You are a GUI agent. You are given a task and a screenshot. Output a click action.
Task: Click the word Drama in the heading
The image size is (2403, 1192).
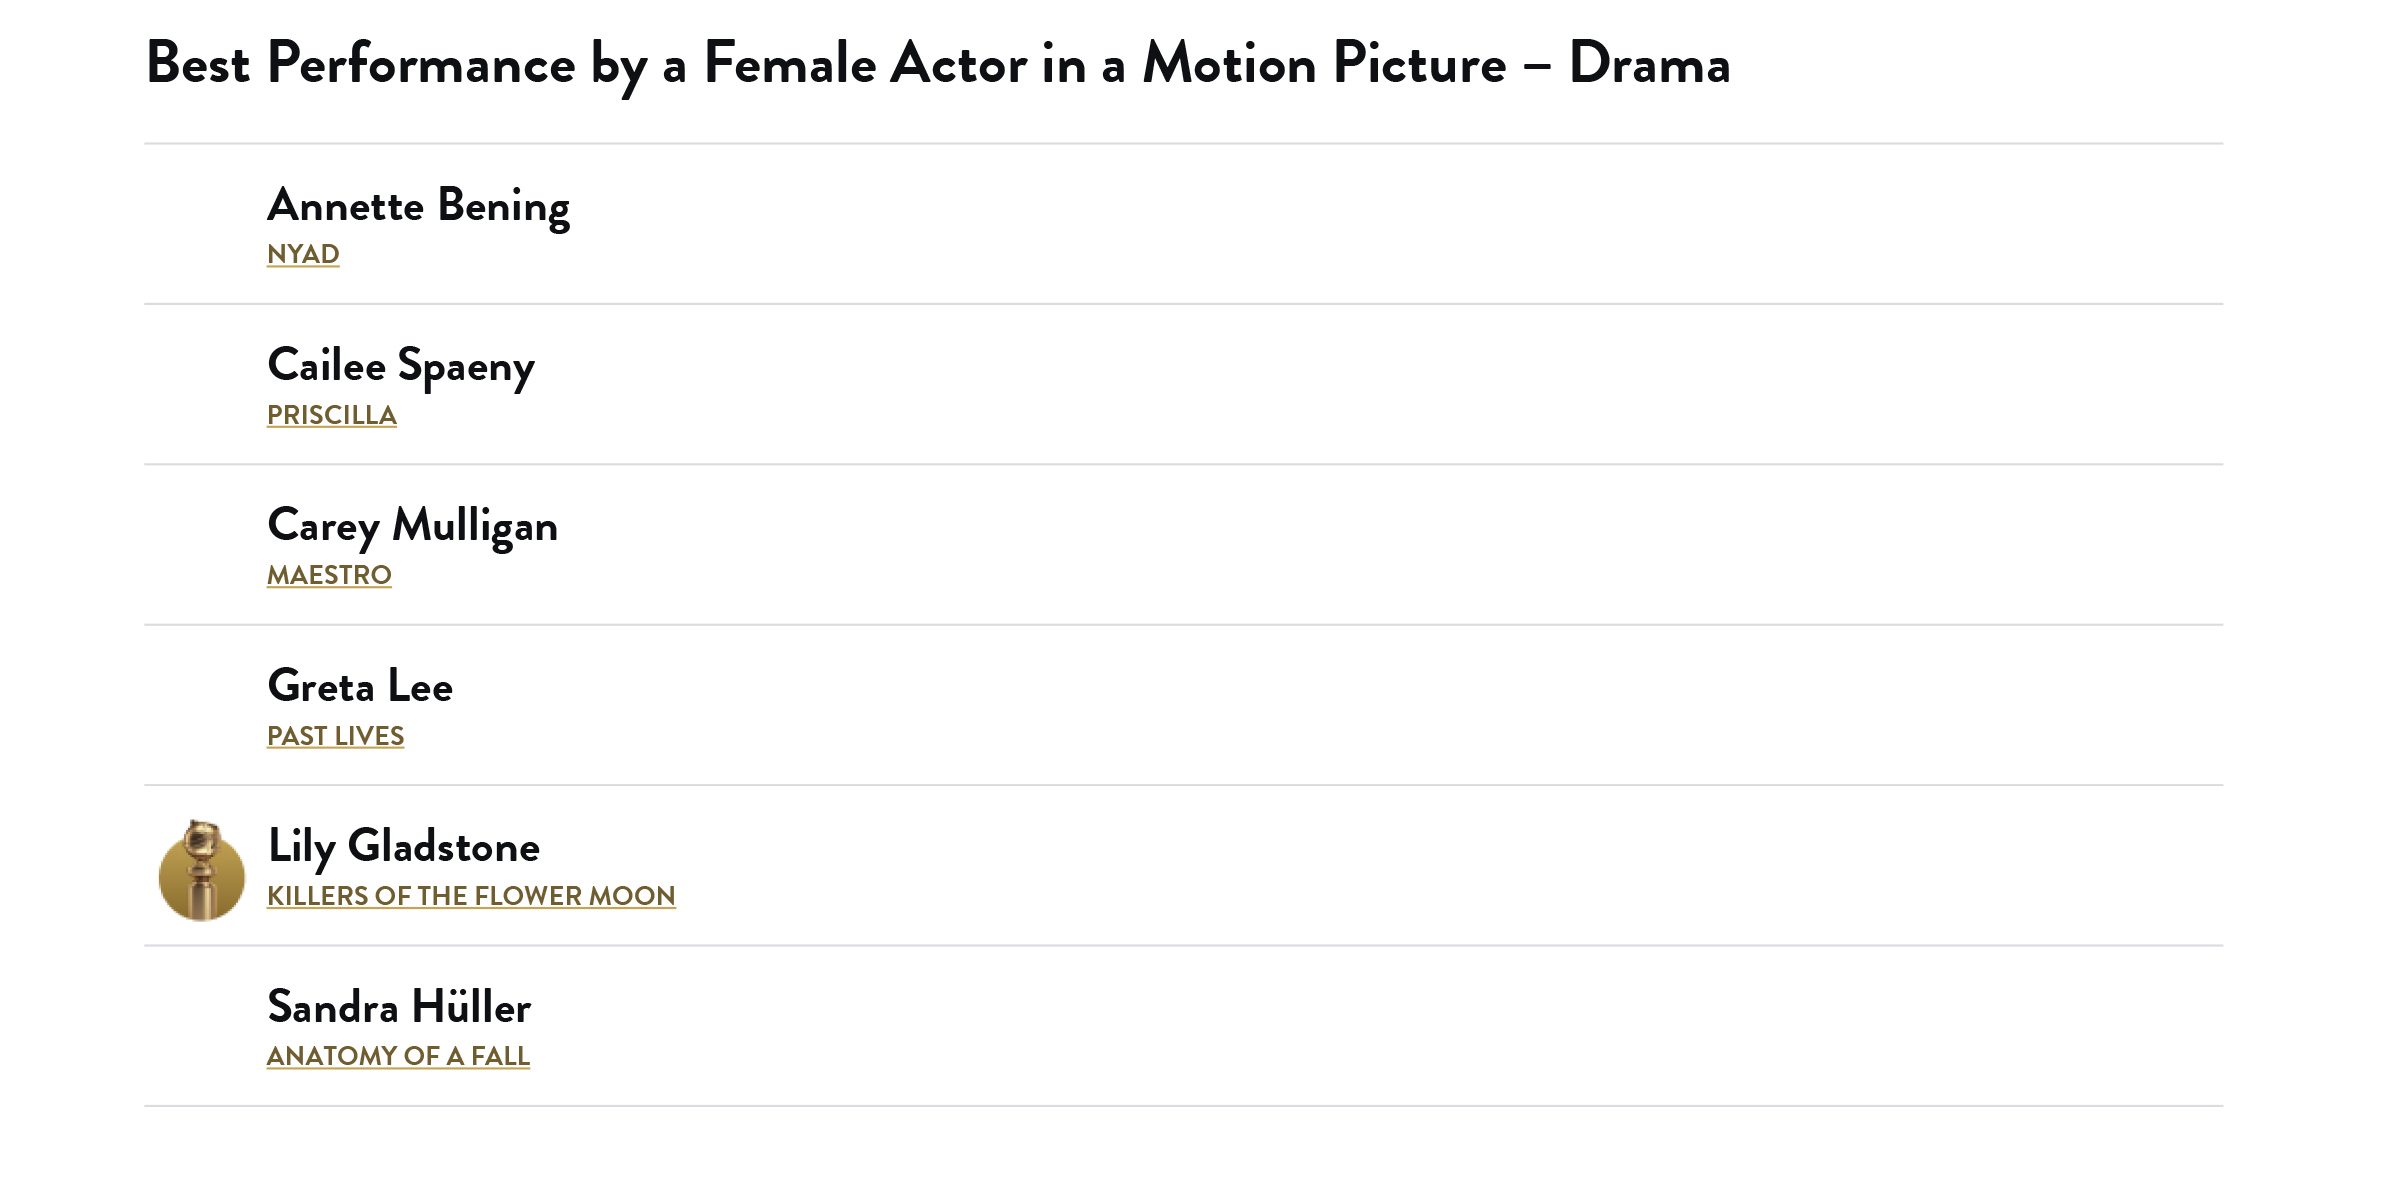coord(1649,65)
